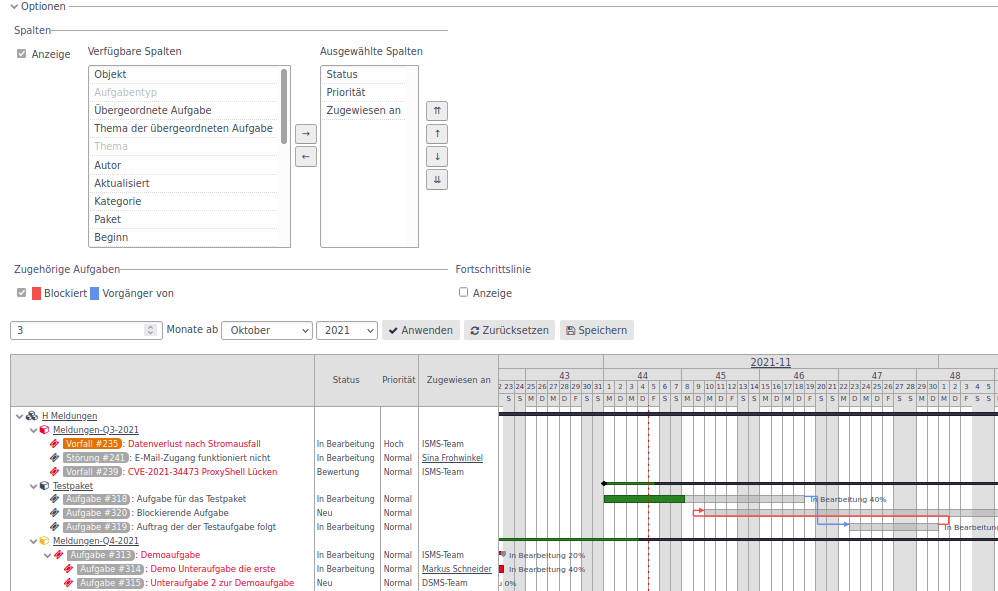
Task: Click the Anwenden button
Action: click(x=421, y=330)
